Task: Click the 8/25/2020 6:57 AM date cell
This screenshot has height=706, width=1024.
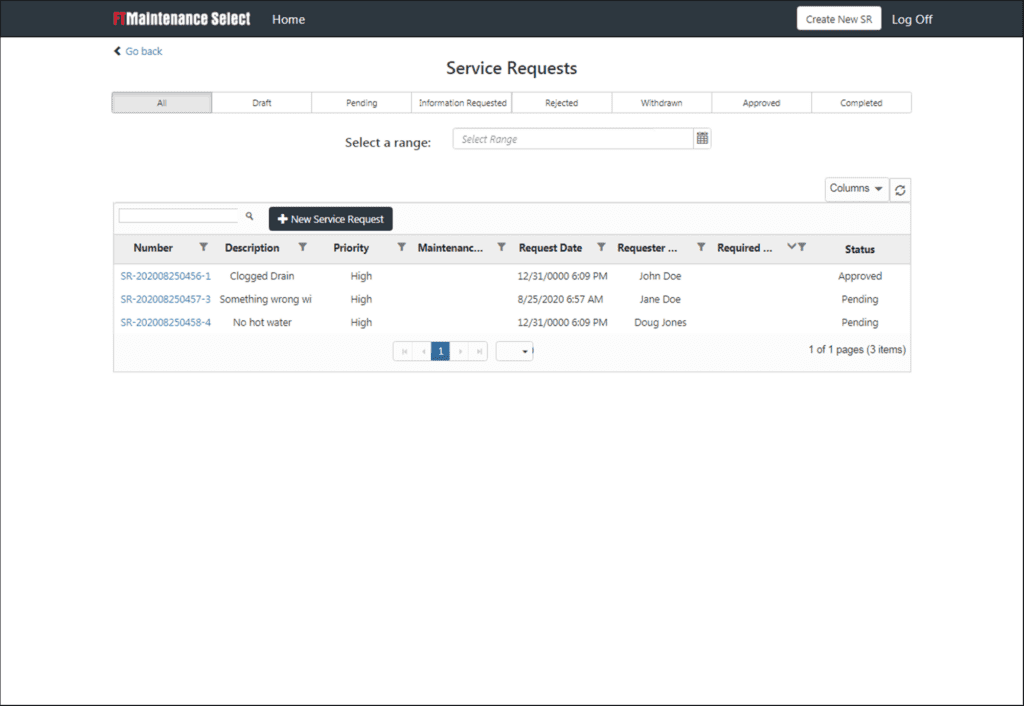Action: point(560,299)
